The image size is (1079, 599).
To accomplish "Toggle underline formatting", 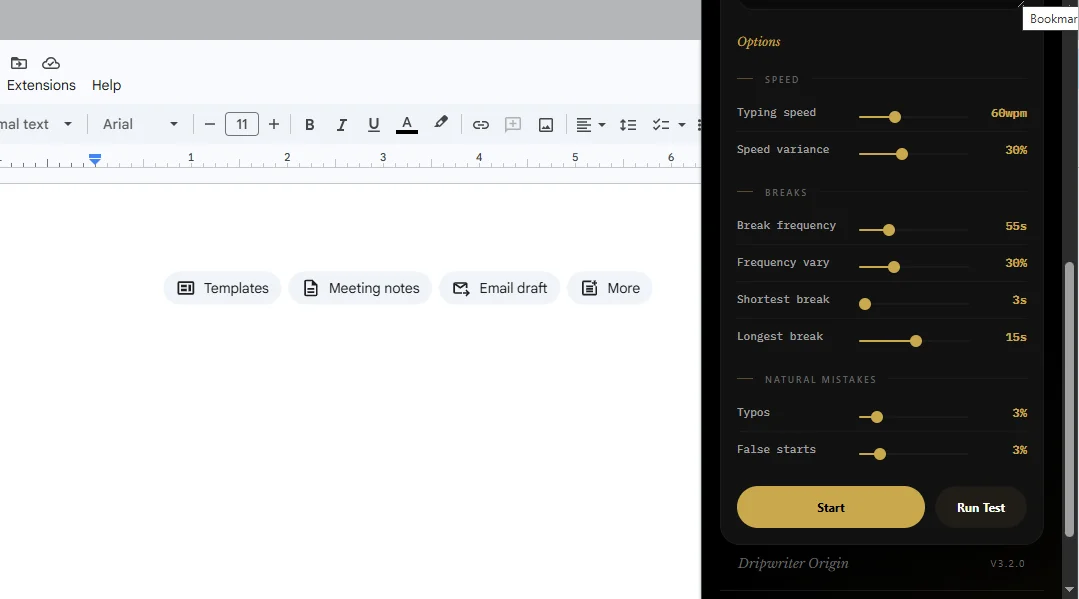I will click(x=374, y=125).
